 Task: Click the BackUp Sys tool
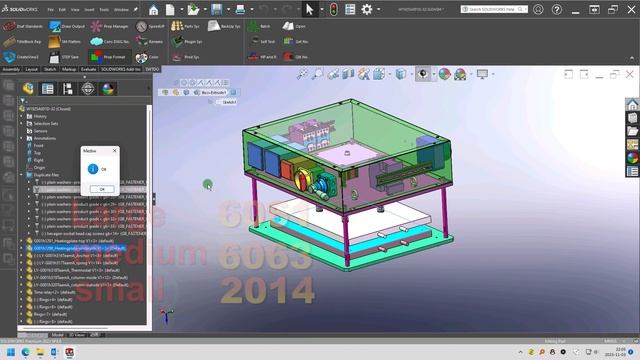pos(224,26)
